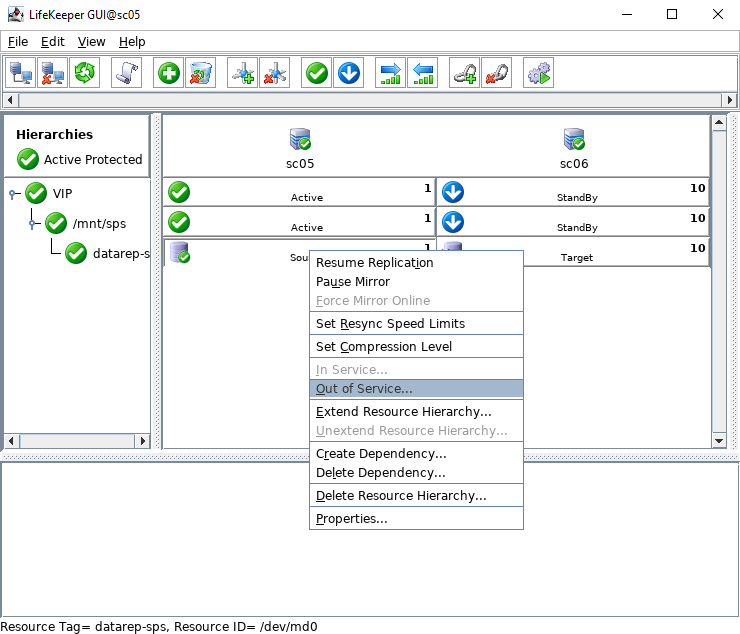Click the Disconnect from server toolbar icon

(x=52, y=73)
